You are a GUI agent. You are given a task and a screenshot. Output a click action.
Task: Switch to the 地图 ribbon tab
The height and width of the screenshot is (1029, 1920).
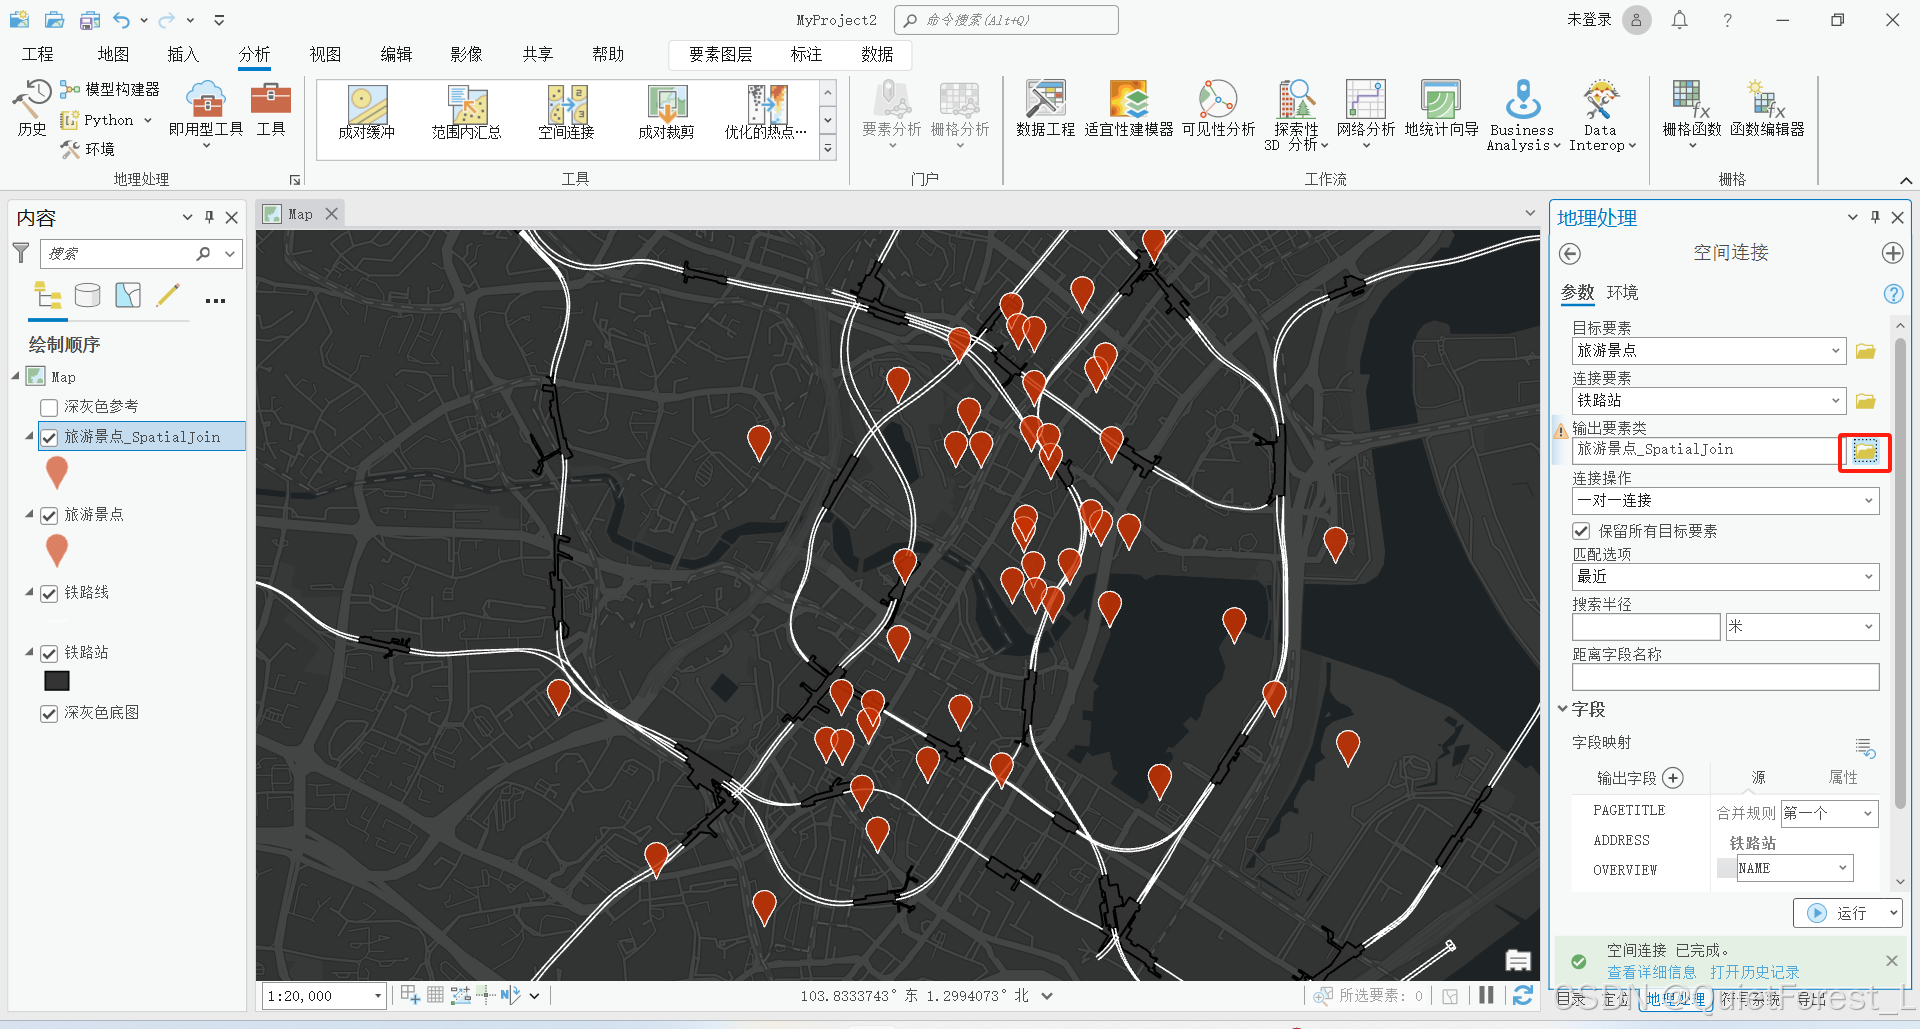113,54
